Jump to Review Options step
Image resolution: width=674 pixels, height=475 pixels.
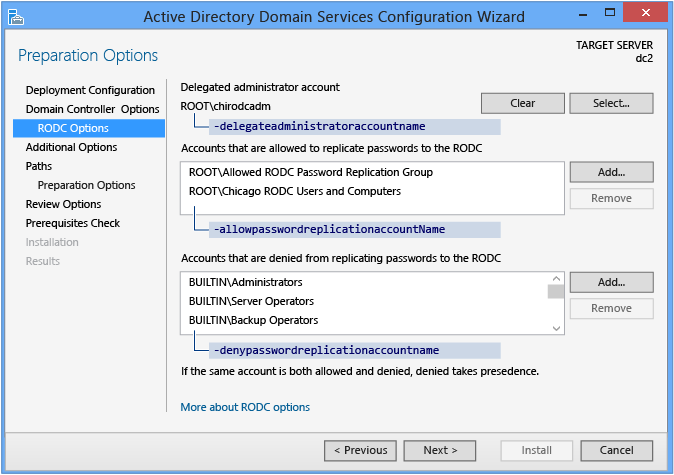[x=63, y=204]
